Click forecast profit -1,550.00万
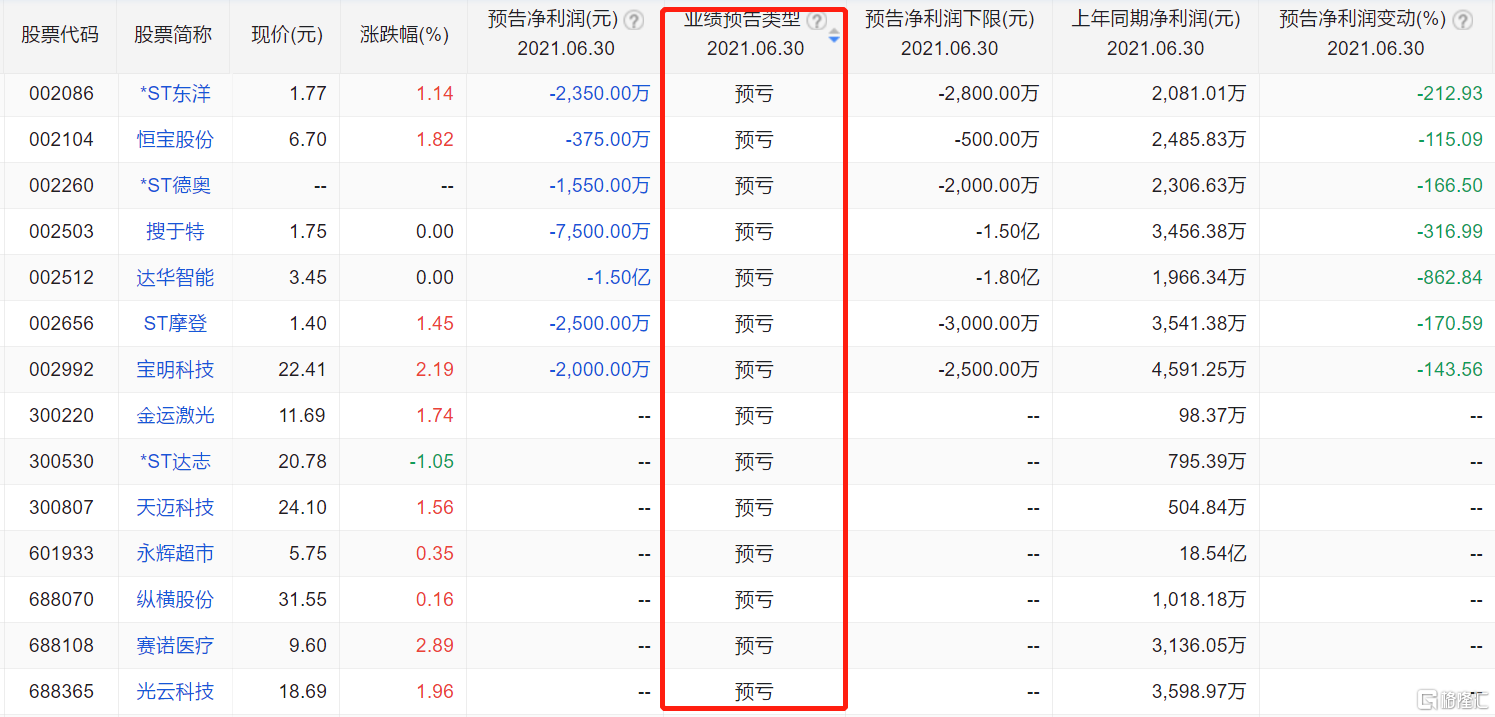This screenshot has width=1495, height=717. click(599, 186)
